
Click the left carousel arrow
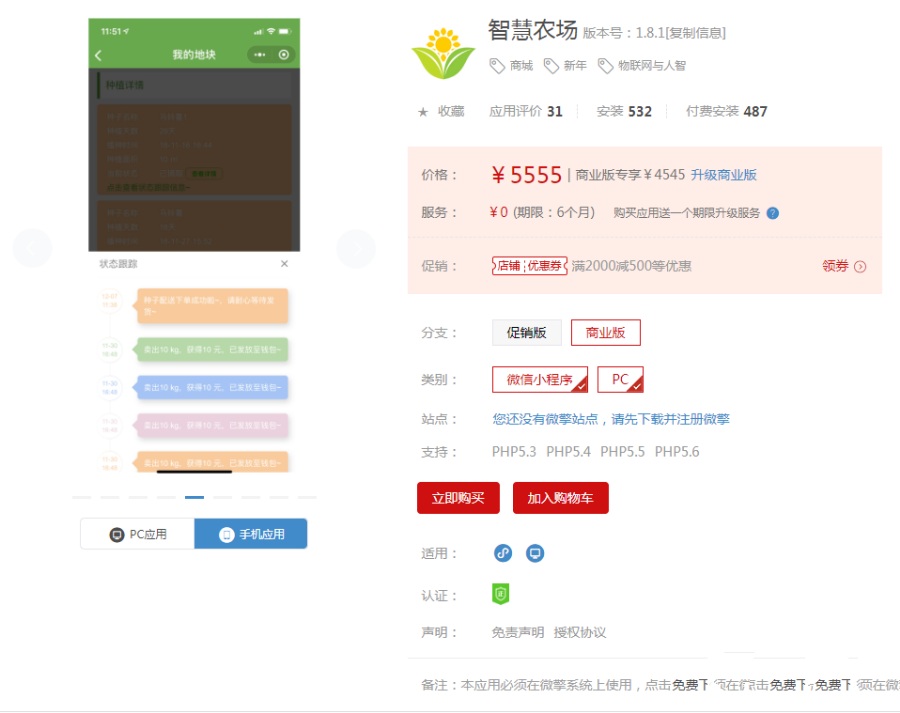click(31, 247)
